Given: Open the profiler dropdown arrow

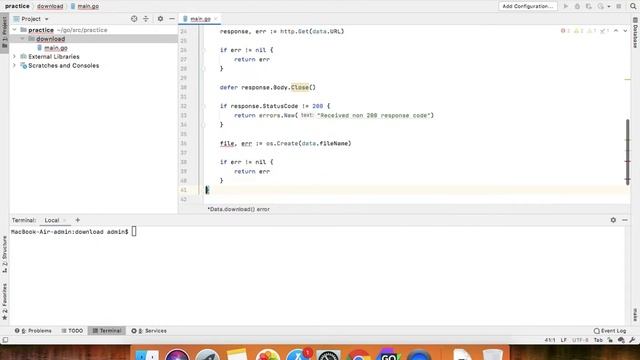Looking at the screenshot, I should tap(609, 7).
